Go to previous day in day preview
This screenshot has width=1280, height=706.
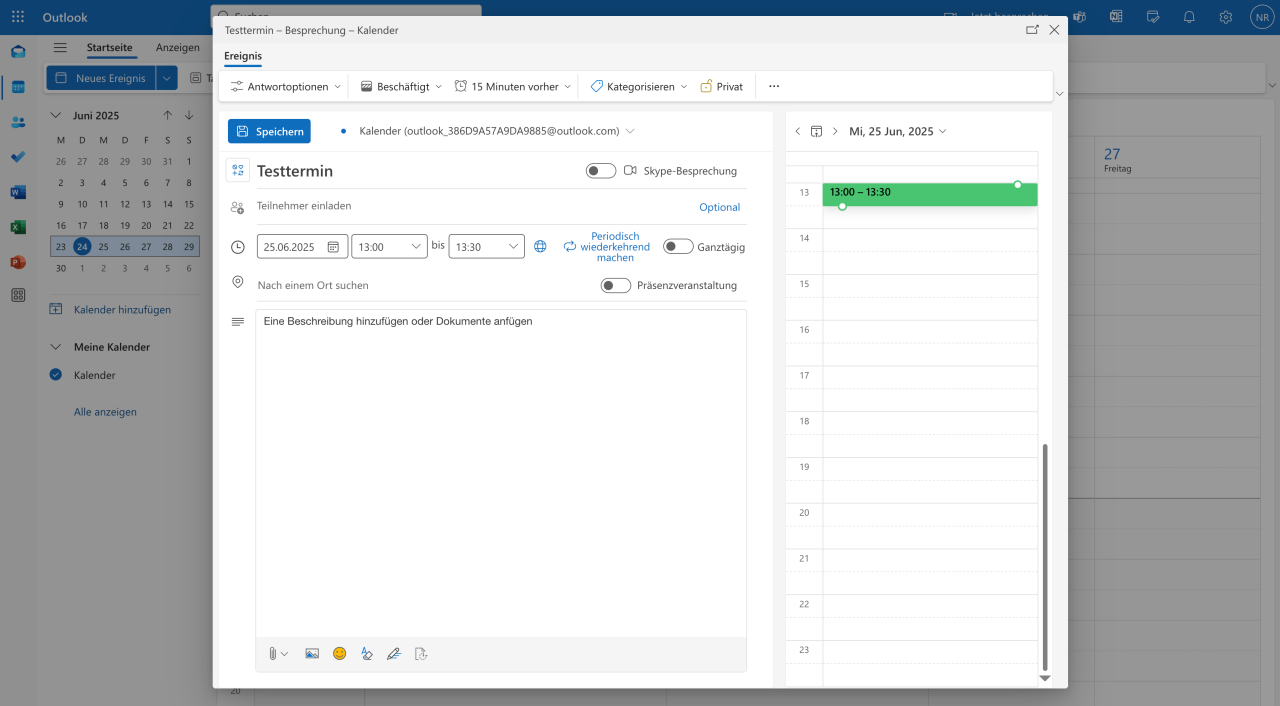click(797, 131)
